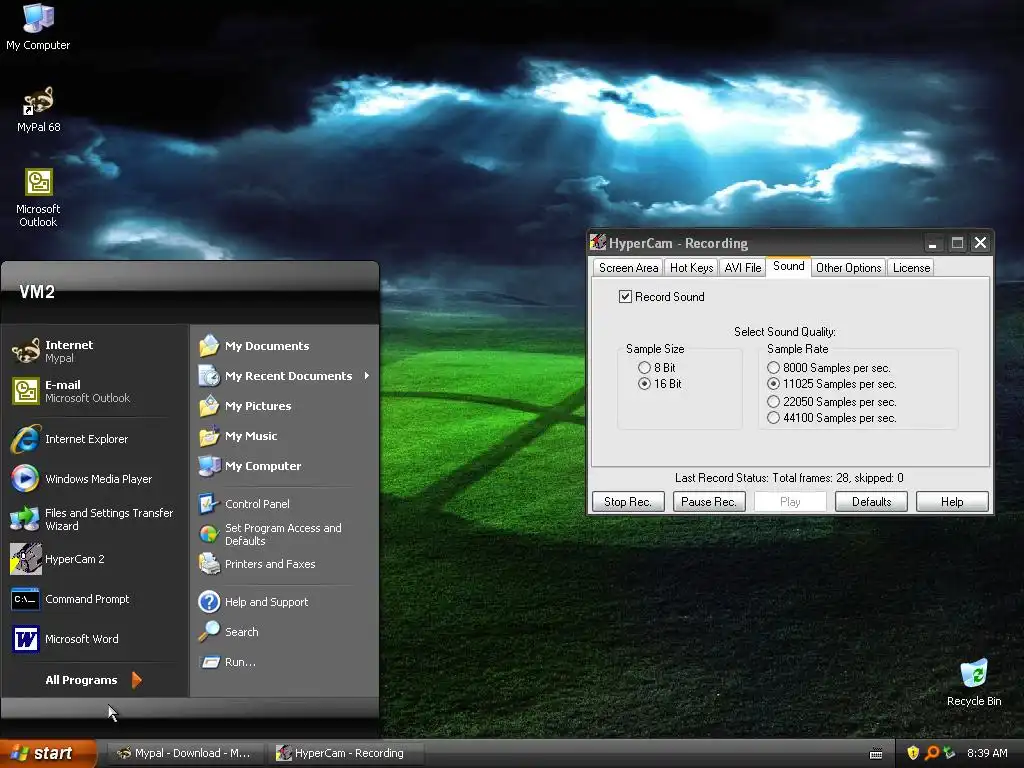The image size is (1024, 768).
Task: Switch to the Other Options tab
Action: [x=848, y=268]
